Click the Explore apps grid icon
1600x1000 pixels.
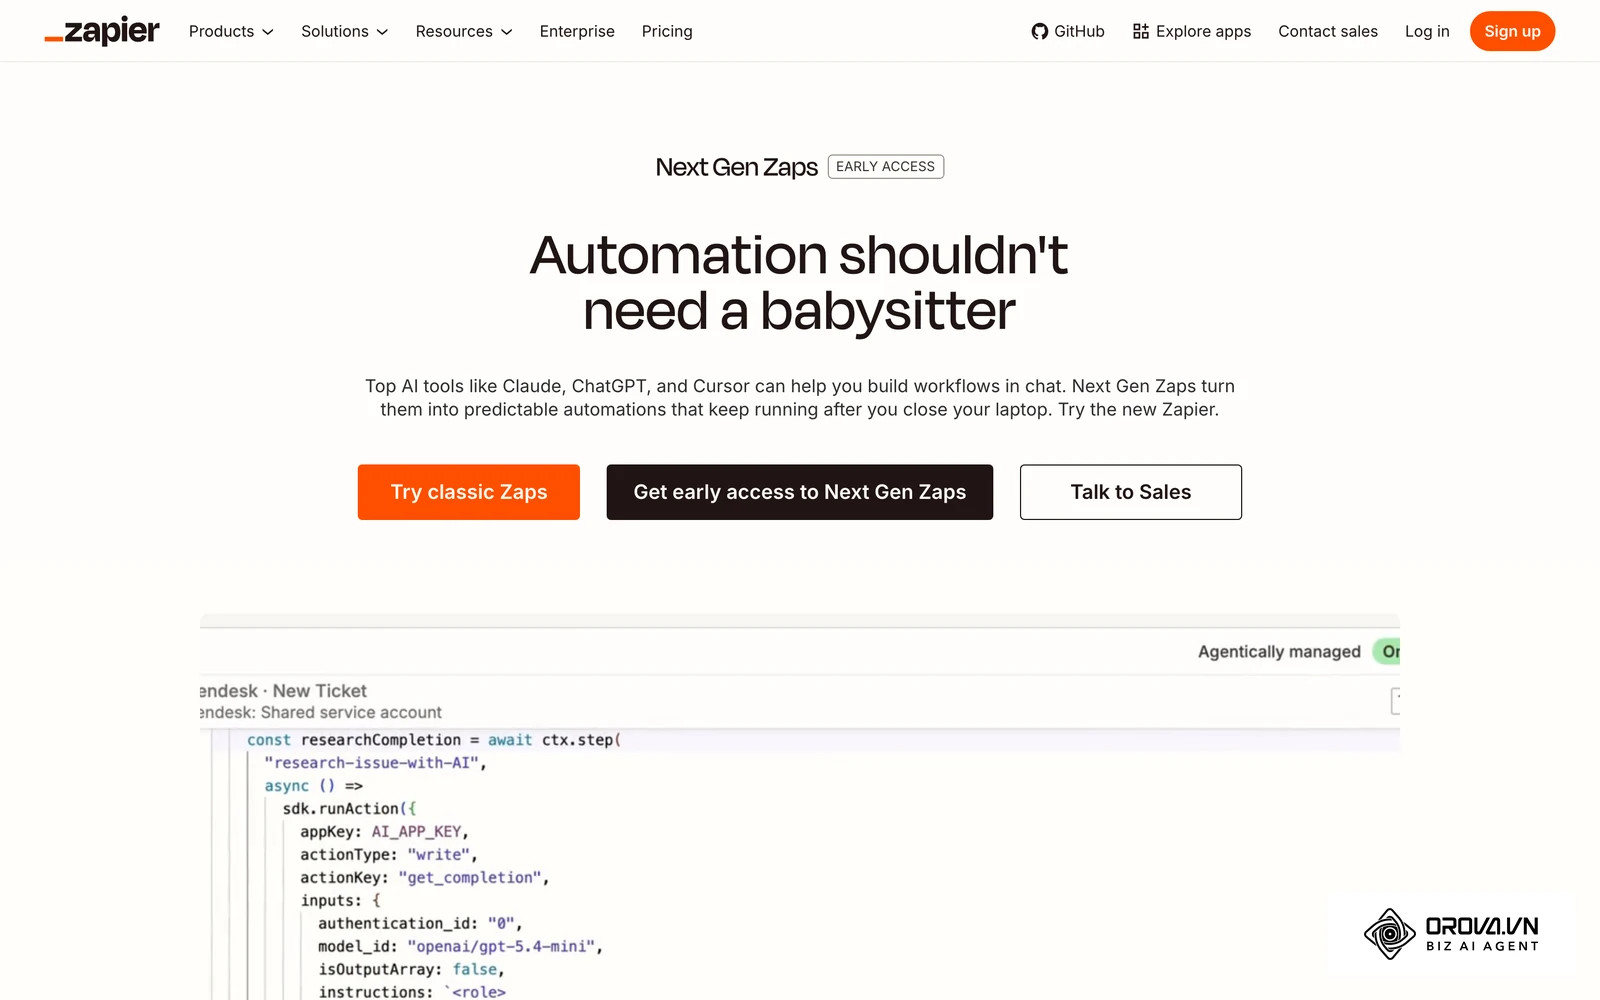point(1140,31)
